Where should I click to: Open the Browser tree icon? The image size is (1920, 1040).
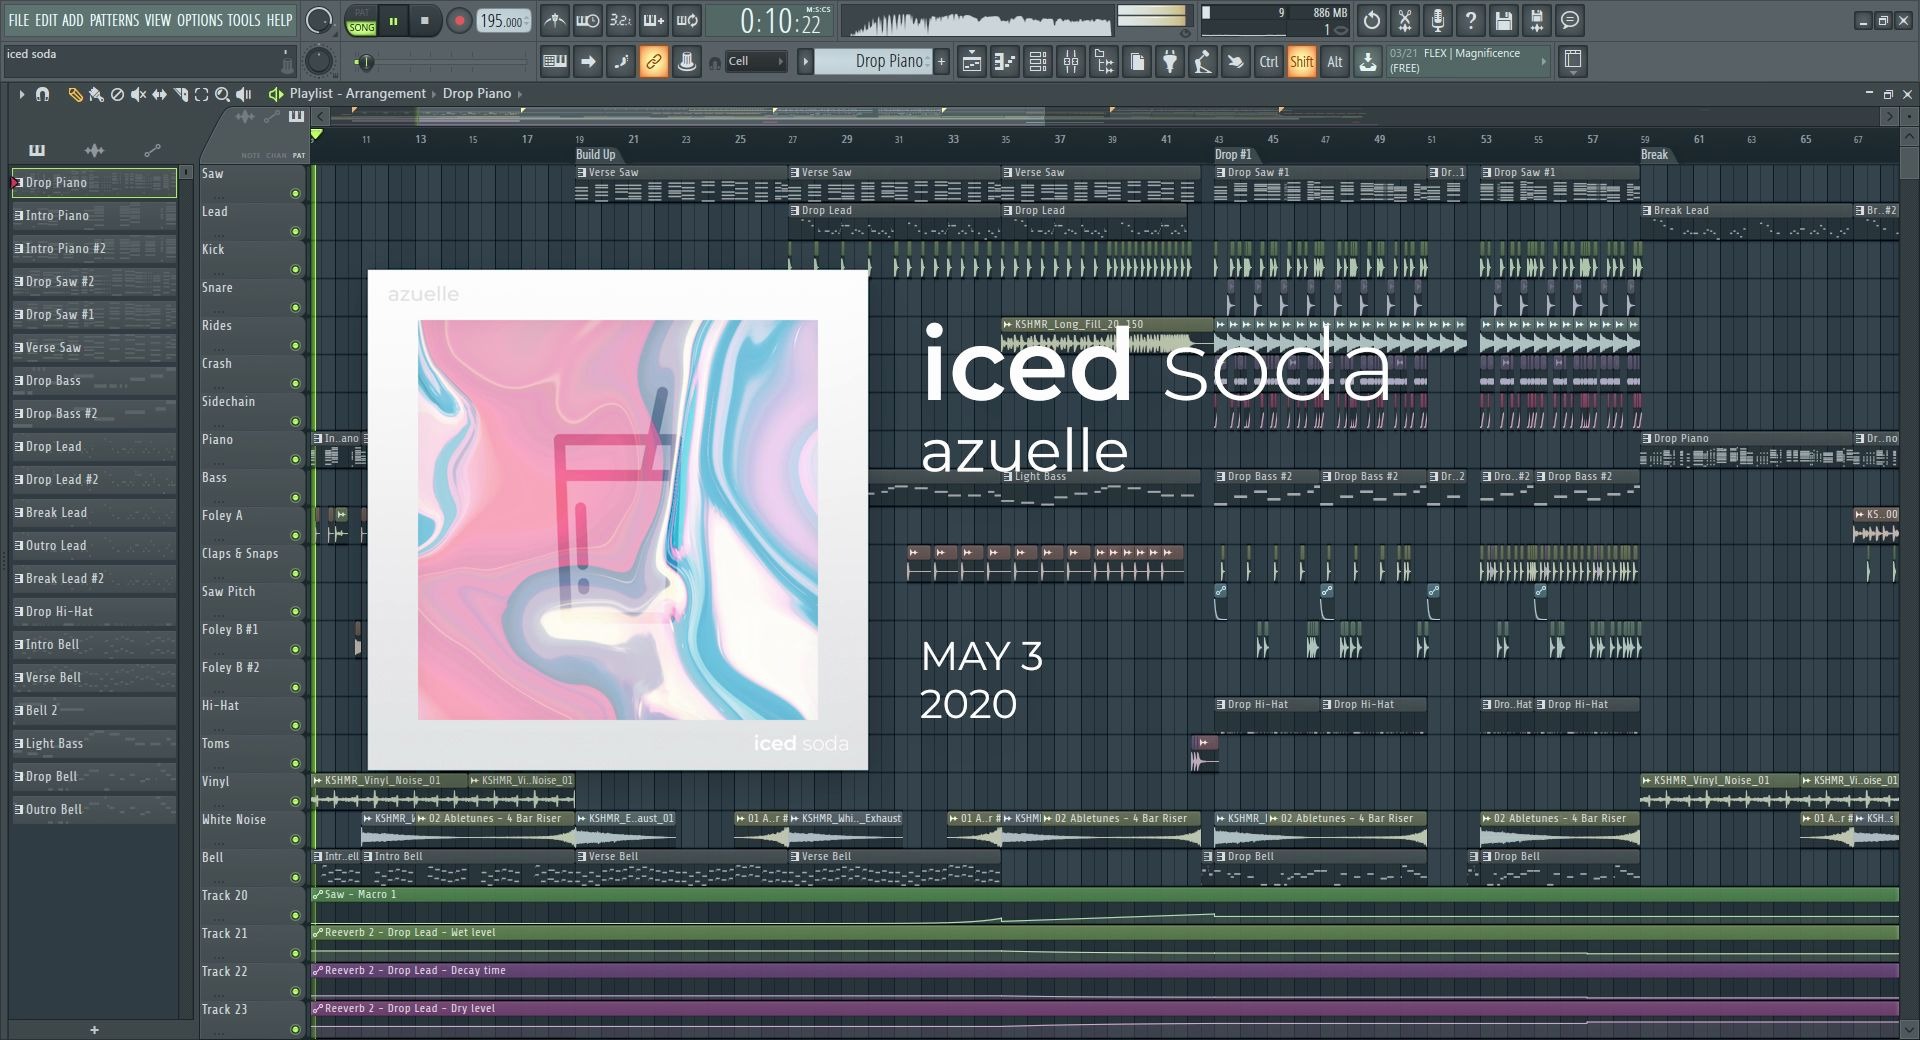(x=1104, y=62)
